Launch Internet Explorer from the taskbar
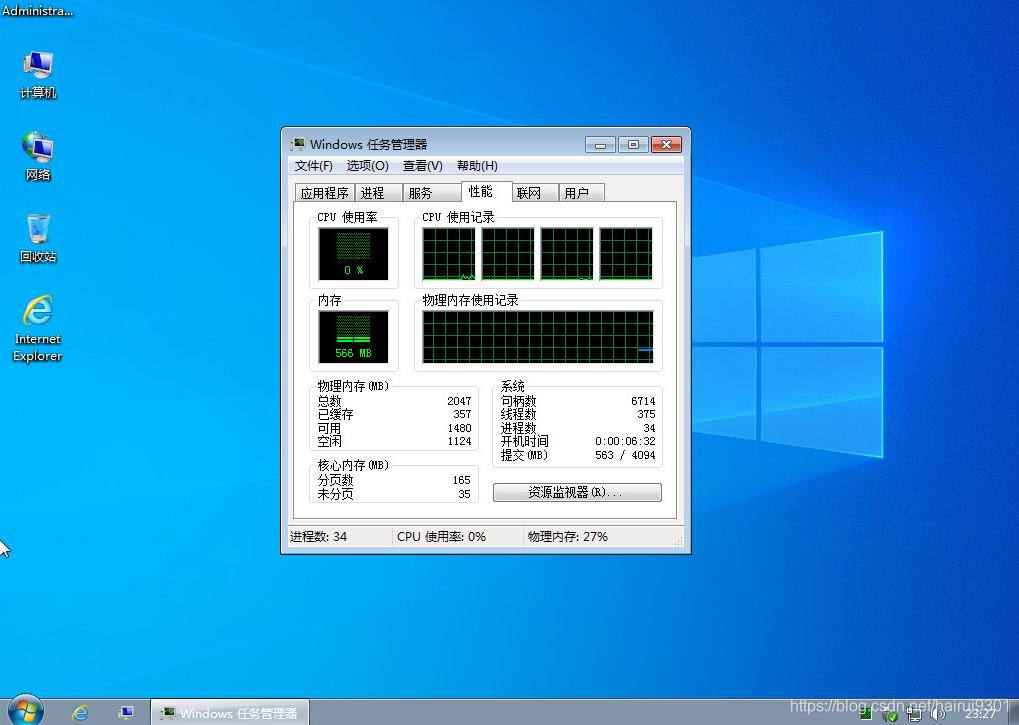This screenshot has width=1019, height=725. click(81, 713)
